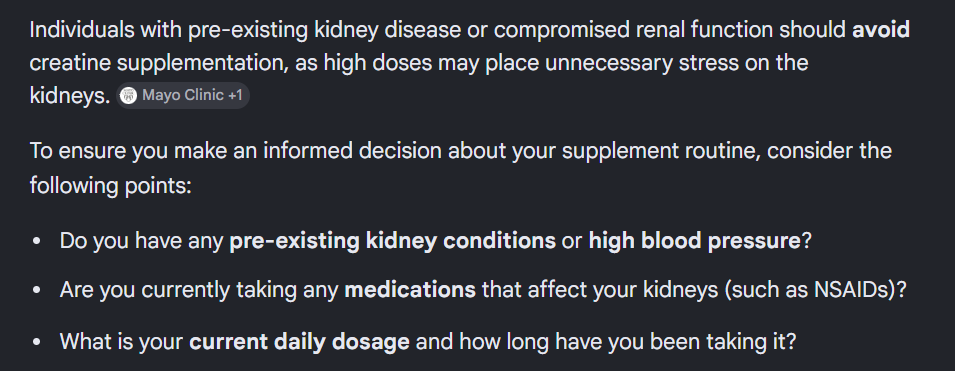955x371 pixels.
Task: Click the Mayo Clinic logo icon
Action: coord(128,96)
